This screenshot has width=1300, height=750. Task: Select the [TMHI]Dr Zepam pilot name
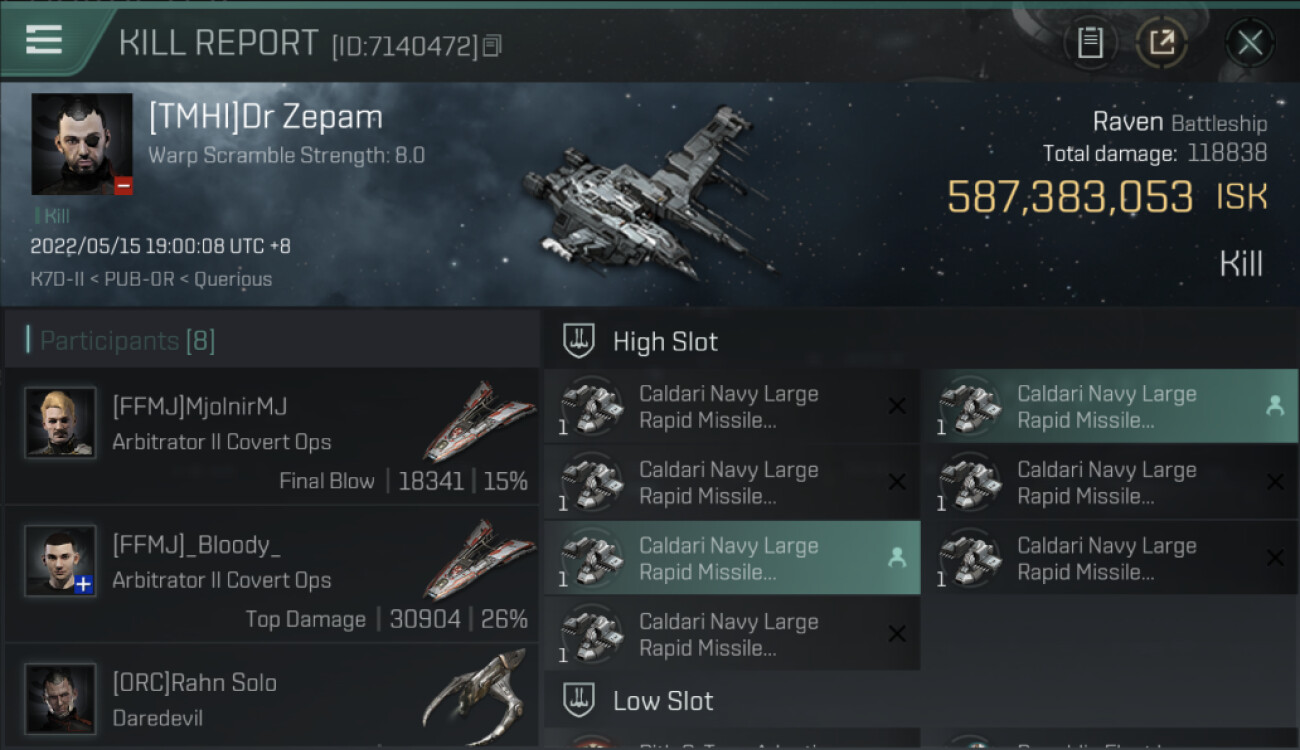click(266, 117)
